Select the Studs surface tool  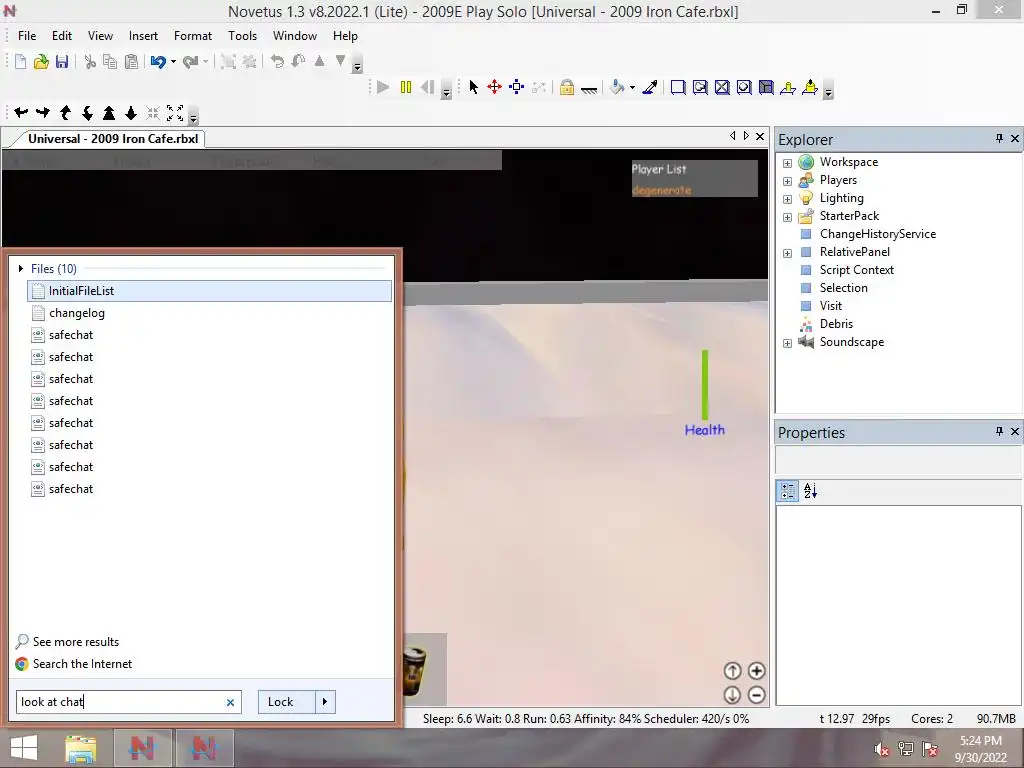(x=744, y=88)
